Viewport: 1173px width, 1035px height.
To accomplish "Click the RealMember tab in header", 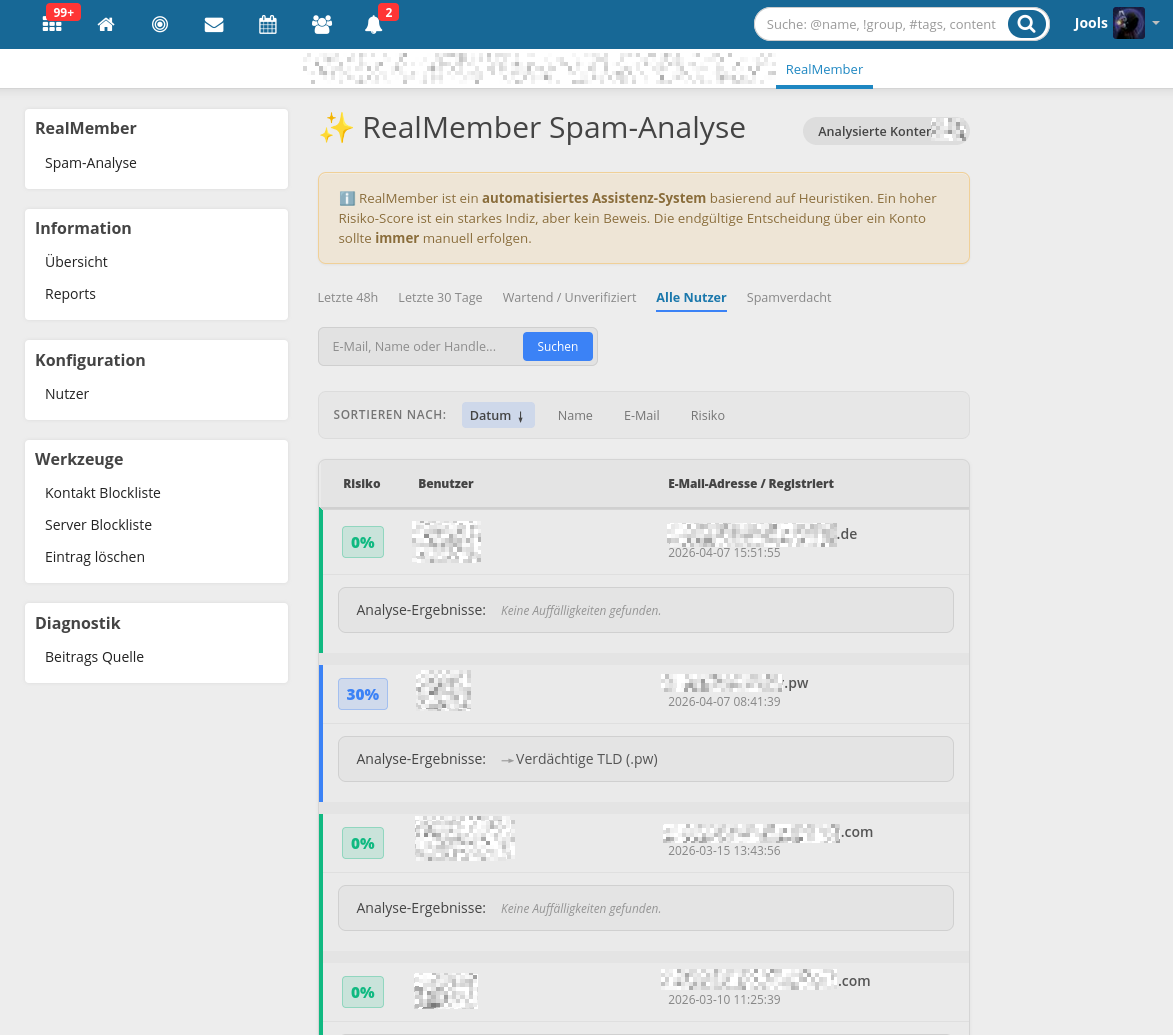I will click(824, 70).
